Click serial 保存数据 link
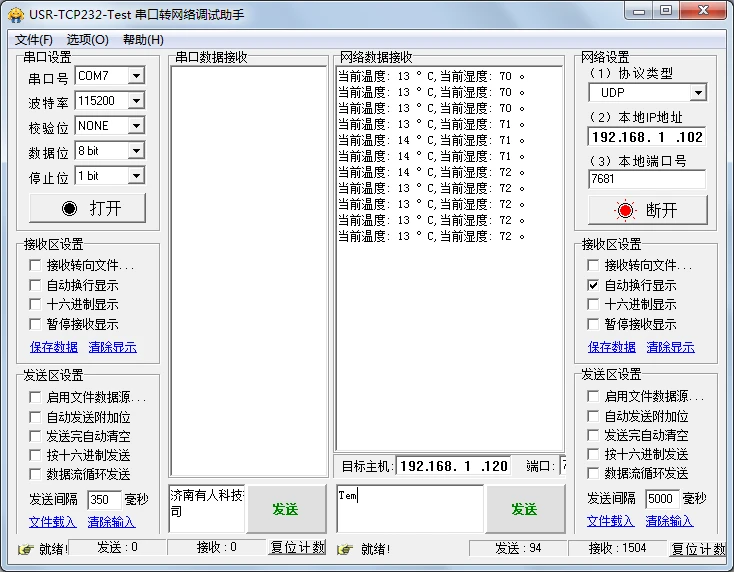Screen dimensions: 734x572 click(54, 347)
